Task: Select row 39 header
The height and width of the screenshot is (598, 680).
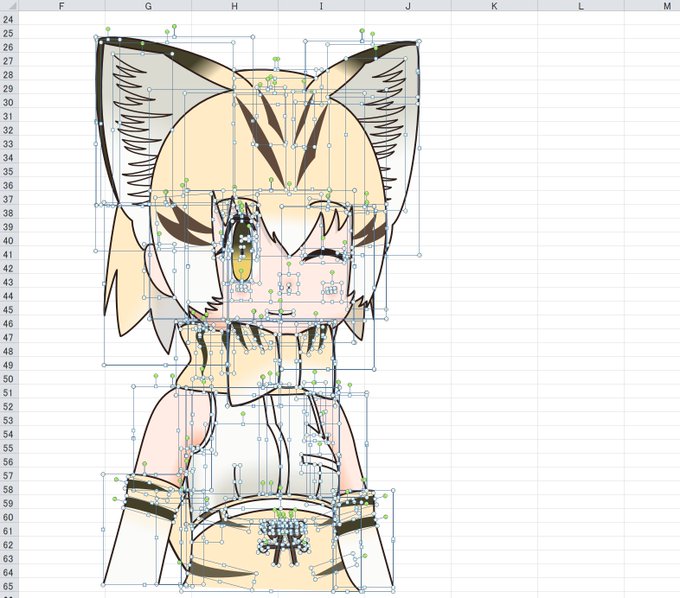Action: coord(9,227)
